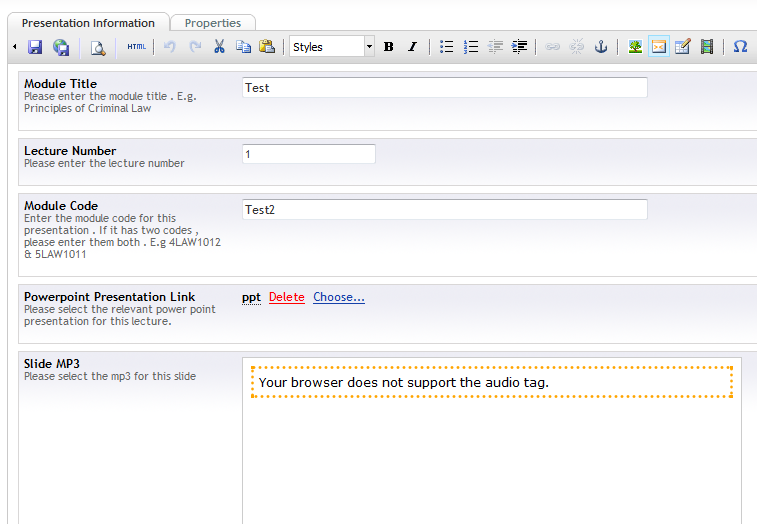
Task: Click 'Powerpoint Presentation Link' label
Action: tap(110, 297)
